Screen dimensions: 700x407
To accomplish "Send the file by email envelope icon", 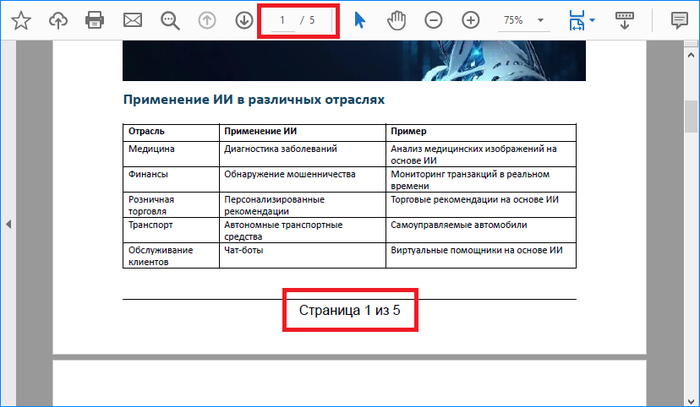I will click(x=133, y=21).
